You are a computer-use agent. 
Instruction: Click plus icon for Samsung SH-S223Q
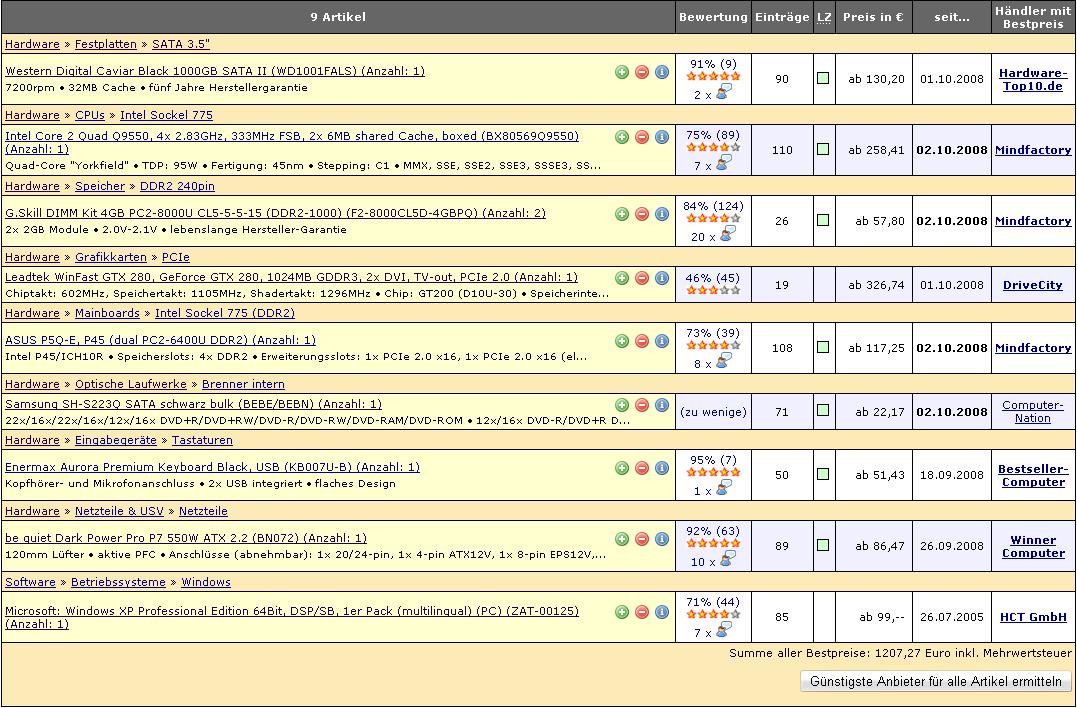(622, 405)
